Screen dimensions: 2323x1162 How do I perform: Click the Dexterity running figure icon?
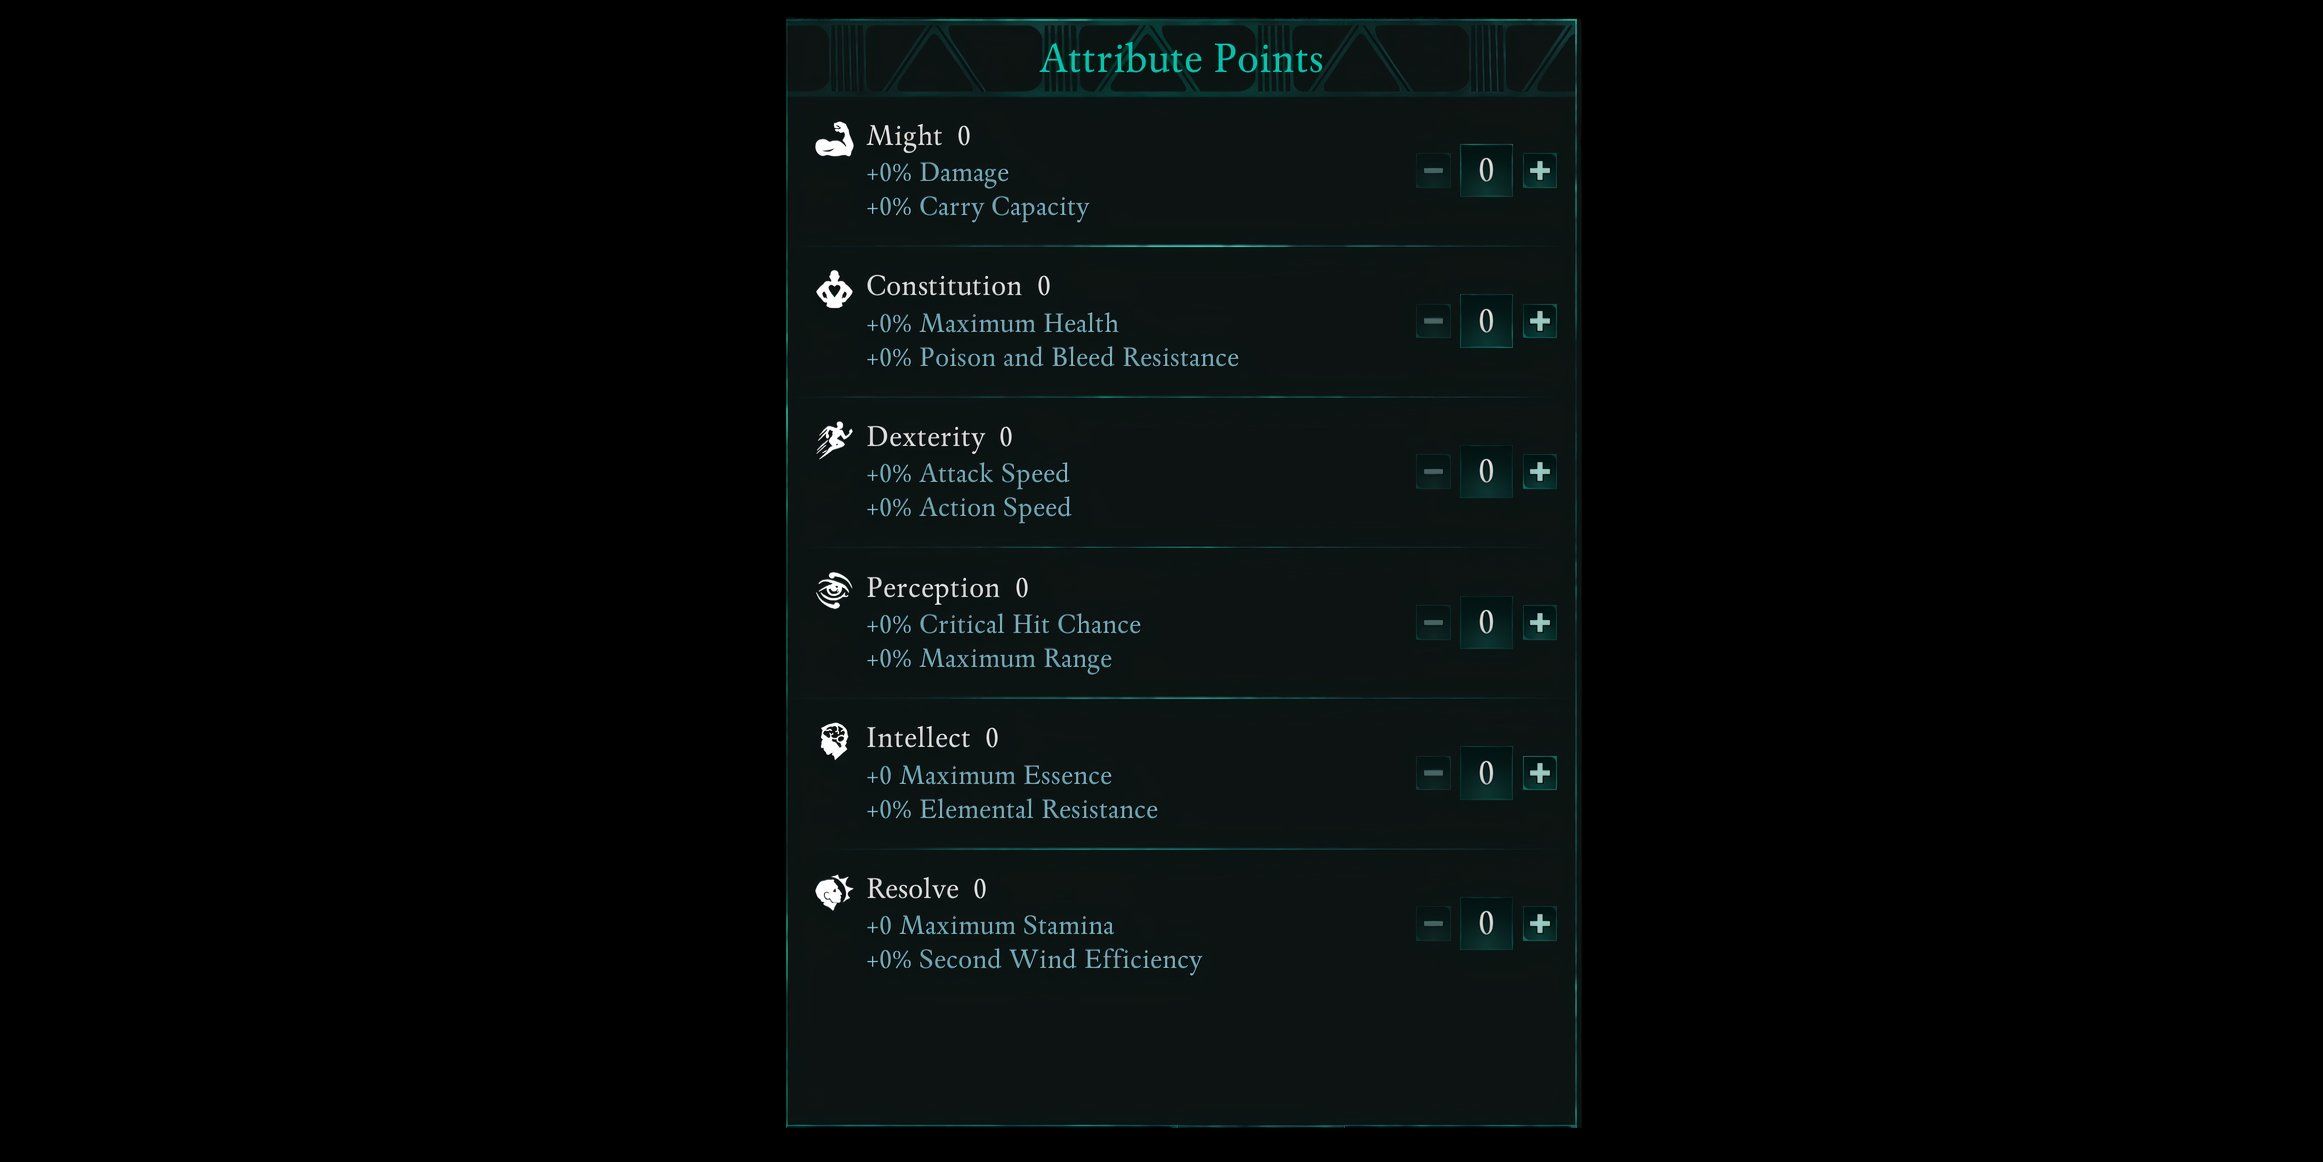(833, 440)
